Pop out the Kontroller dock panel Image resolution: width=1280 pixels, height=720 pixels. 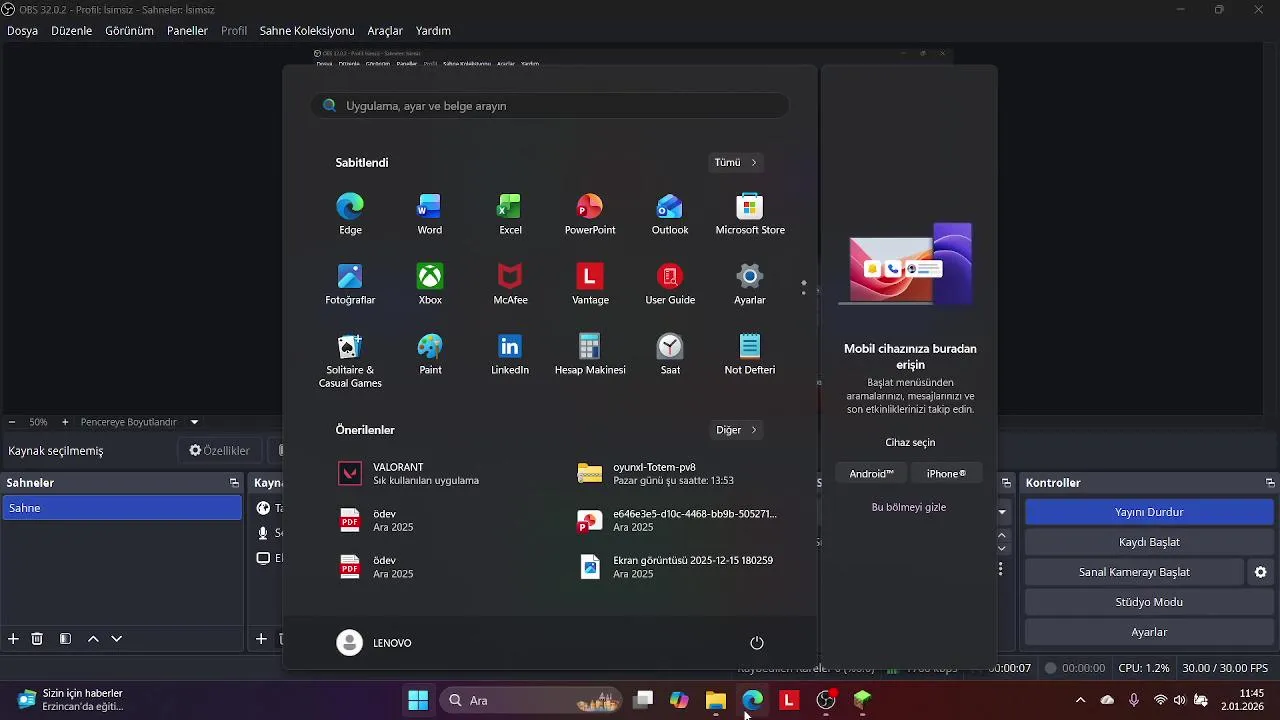(1270, 483)
